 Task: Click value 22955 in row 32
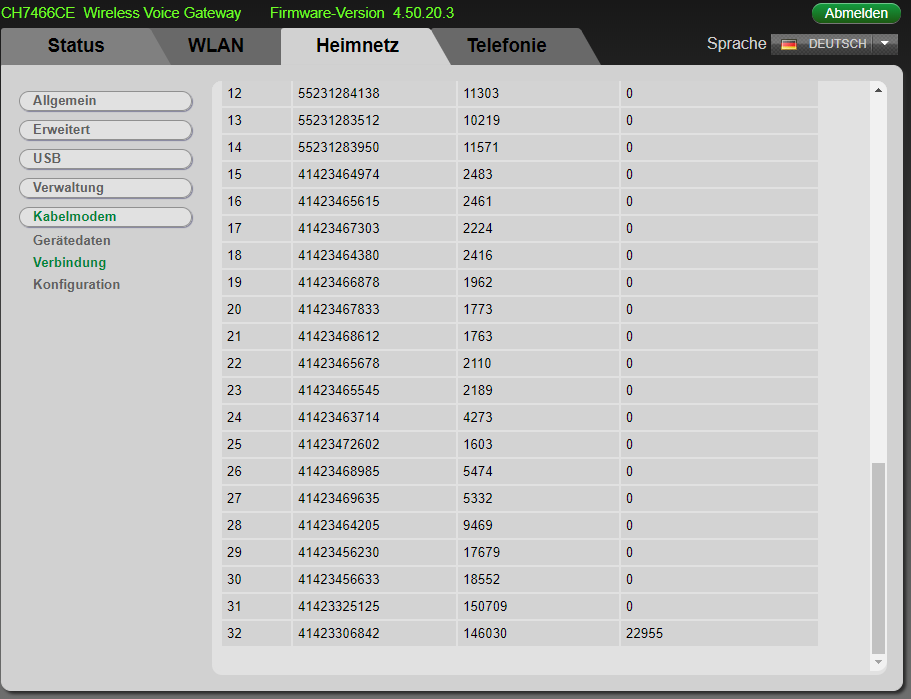pos(644,634)
